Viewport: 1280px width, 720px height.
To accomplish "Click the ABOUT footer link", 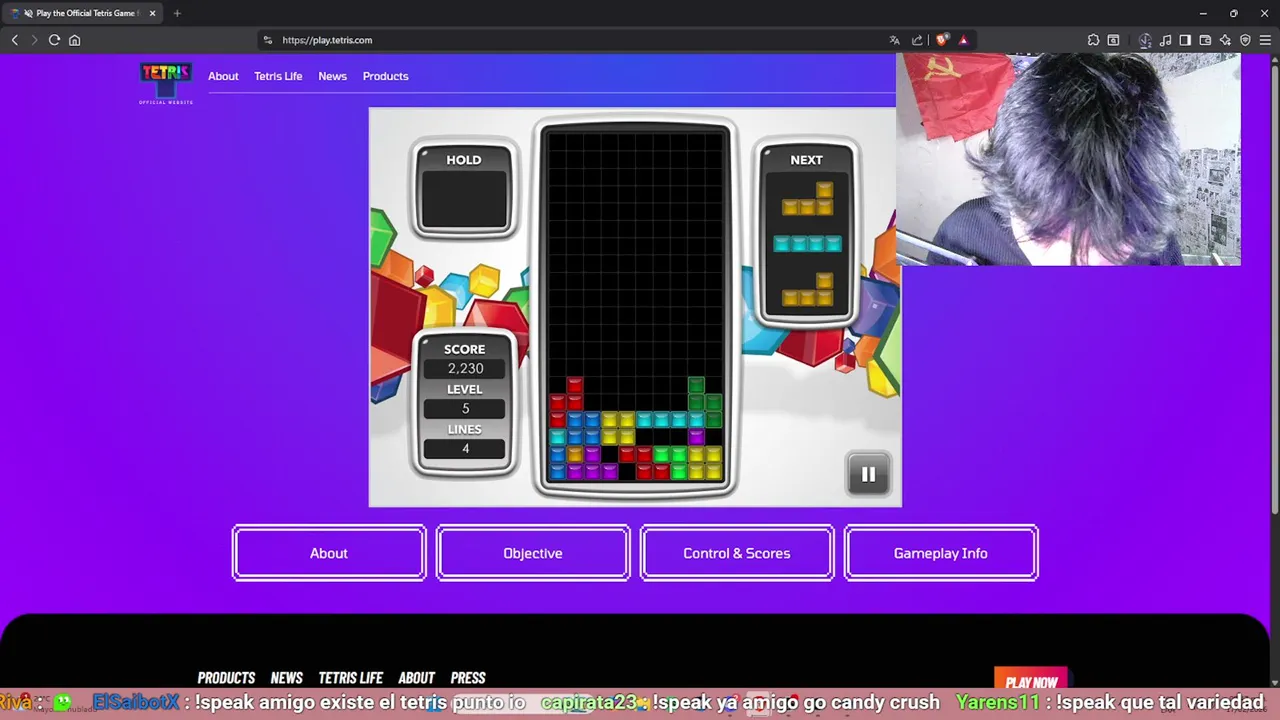I will click(416, 678).
